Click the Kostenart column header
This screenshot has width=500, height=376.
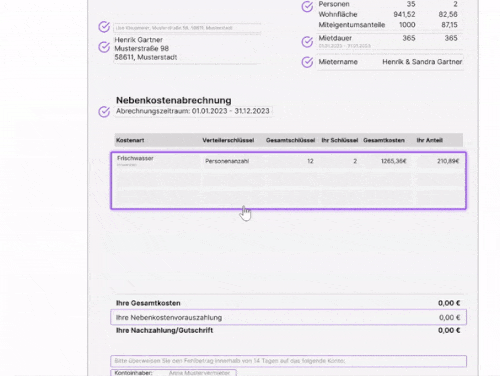pyautogui.click(x=130, y=140)
